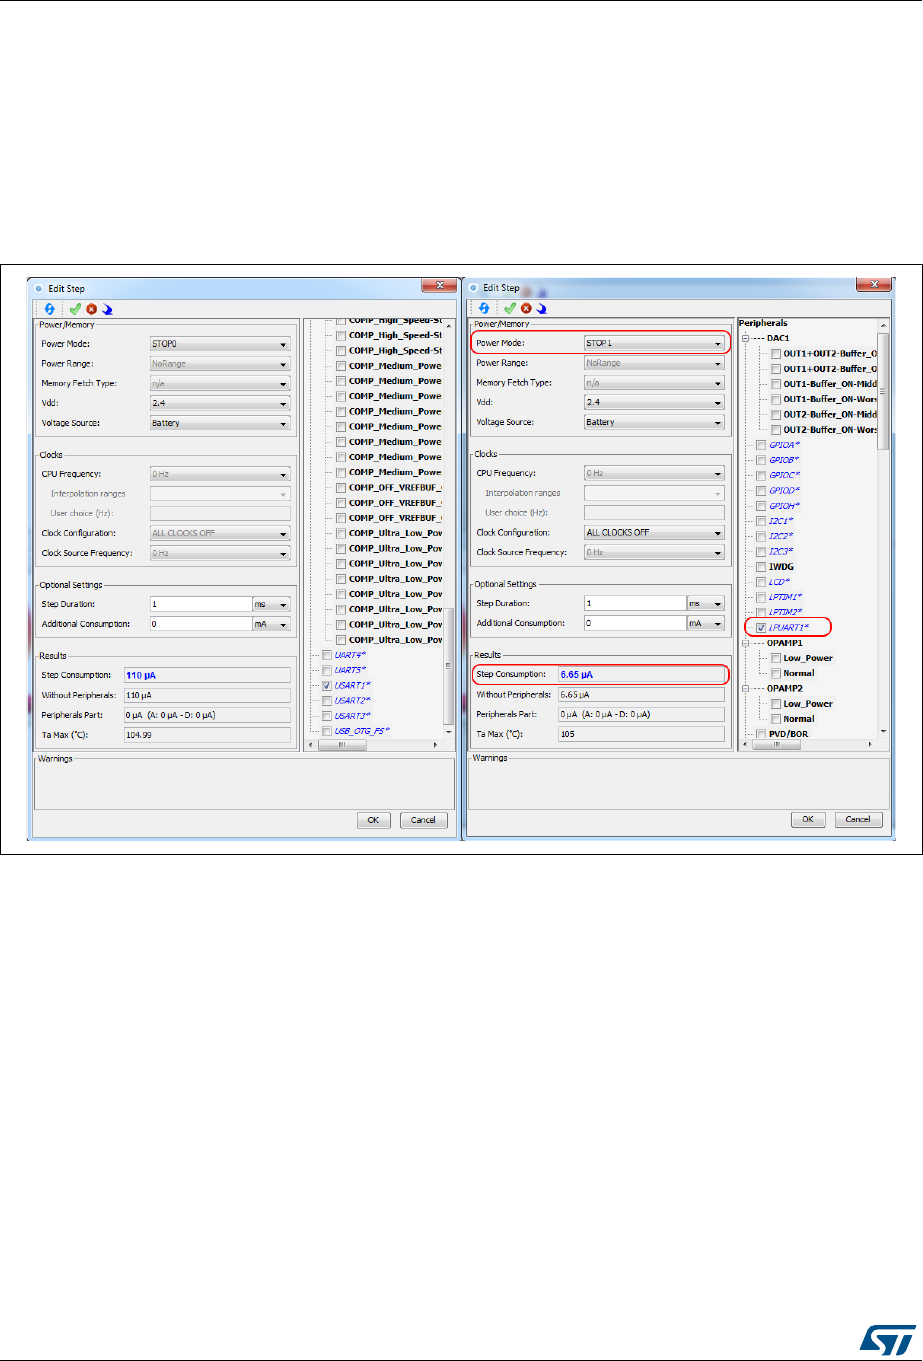Image resolution: width=923 pixels, height=1361 pixels.
Task: Collapse OPAMP2 tree node in right window
Action: [746, 689]
